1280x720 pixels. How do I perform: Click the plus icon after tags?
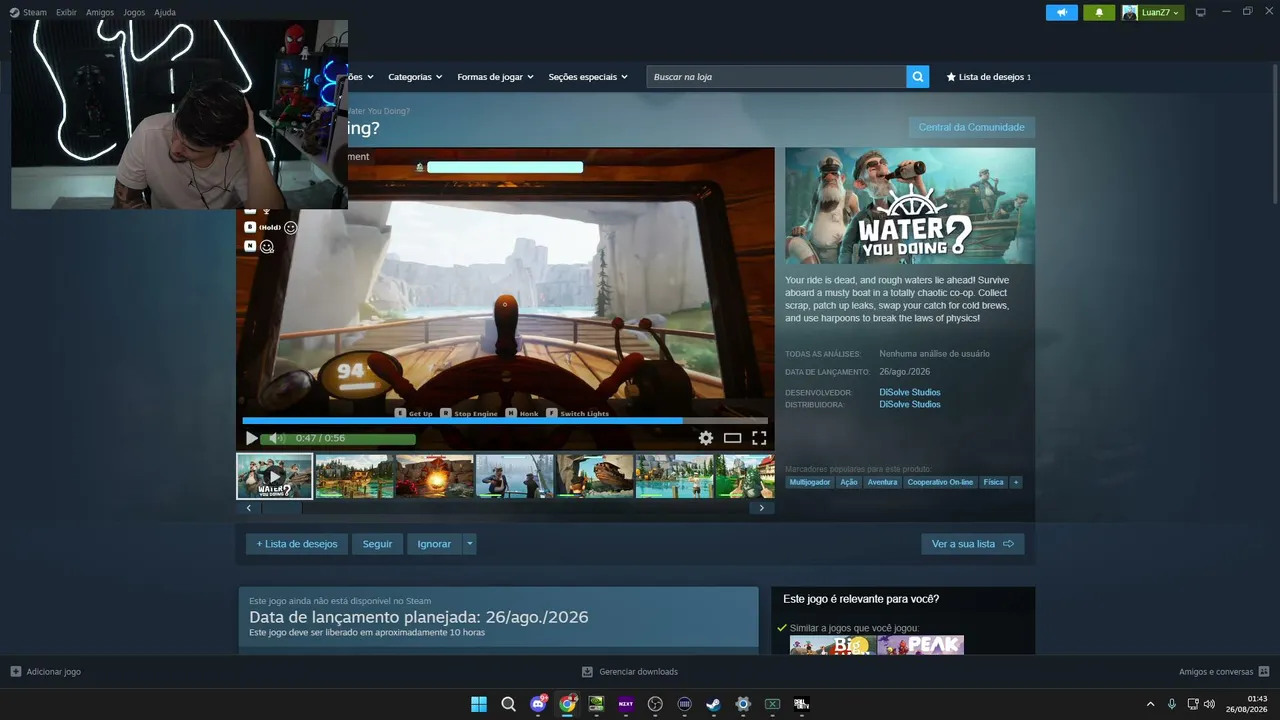tap(1016, 482)
